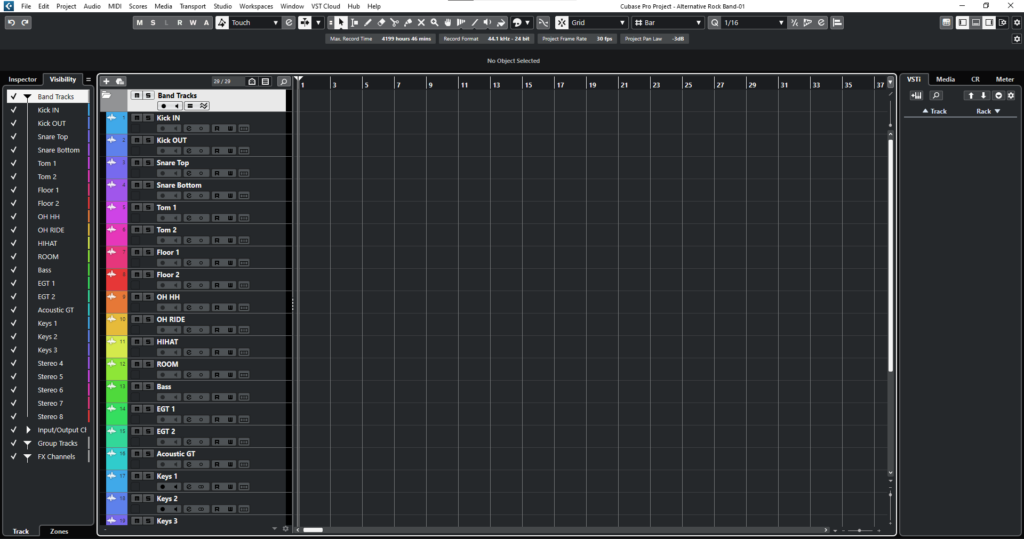
Task: Toggle visibility checkbox for Acoustic GT
Action: 14,310
